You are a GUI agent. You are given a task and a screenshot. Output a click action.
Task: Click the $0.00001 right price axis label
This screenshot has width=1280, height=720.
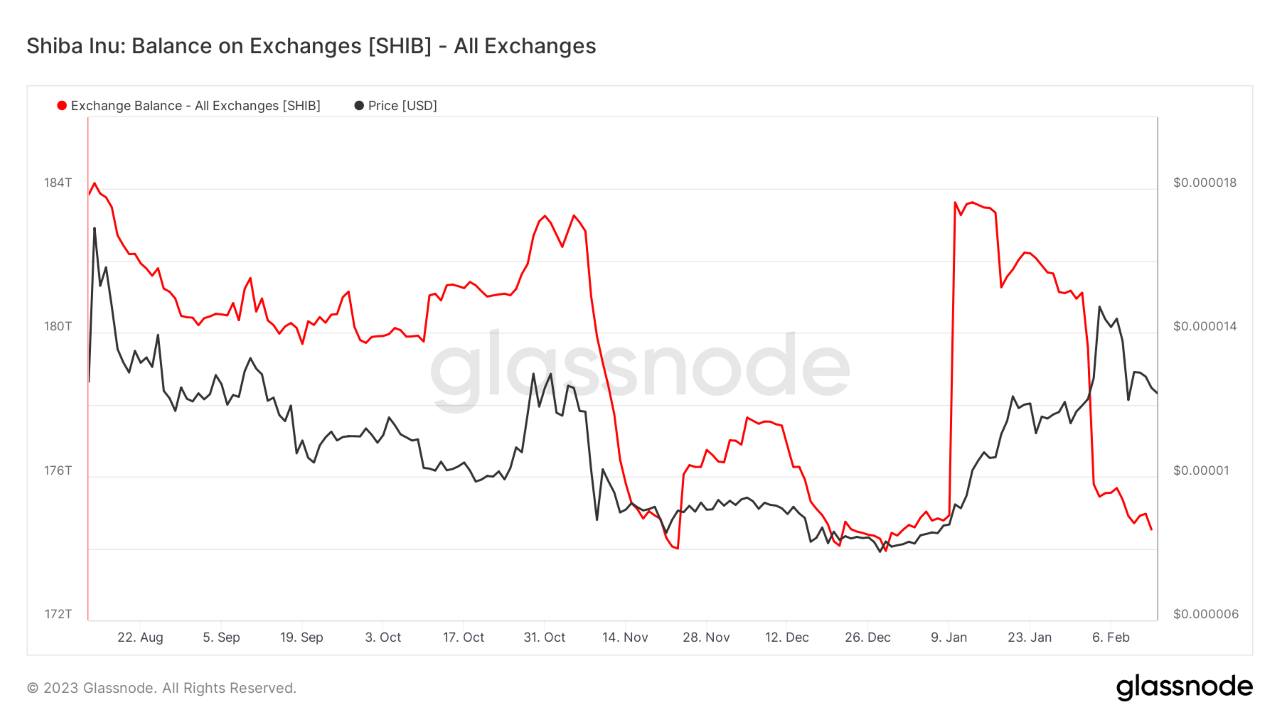point(1202,470)
